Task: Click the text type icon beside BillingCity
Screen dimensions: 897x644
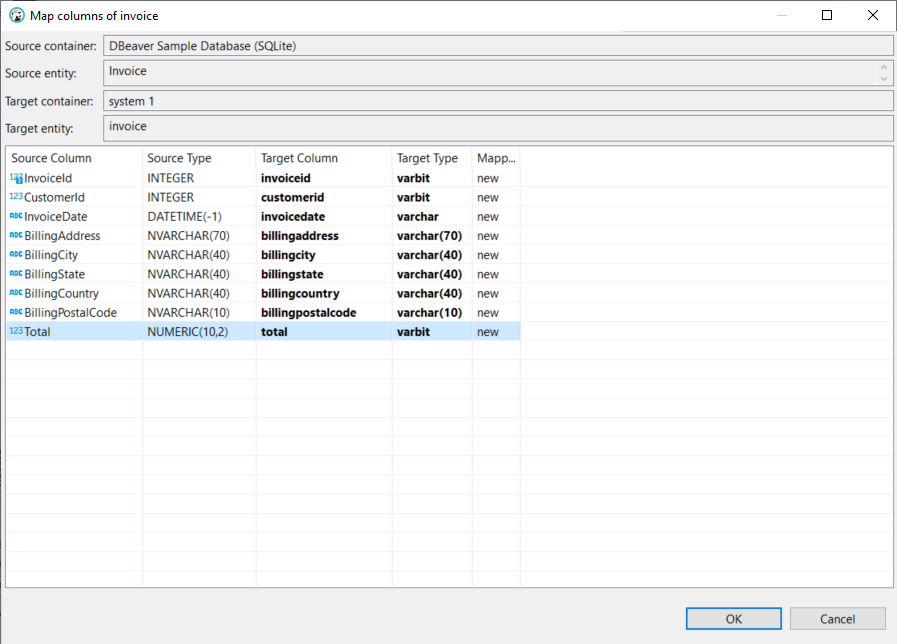Action: coord(15,255)
